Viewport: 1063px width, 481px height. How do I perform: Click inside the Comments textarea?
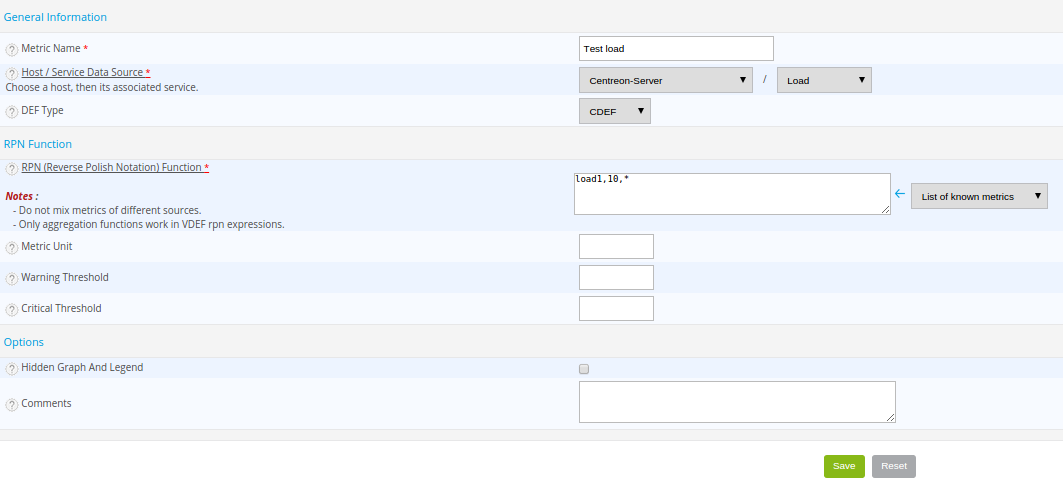click(x=736, y=402)
